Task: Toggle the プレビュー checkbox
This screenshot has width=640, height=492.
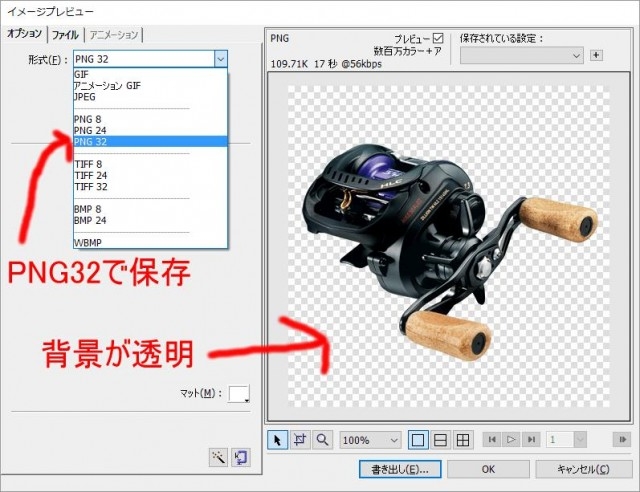Action: point(438,38)
